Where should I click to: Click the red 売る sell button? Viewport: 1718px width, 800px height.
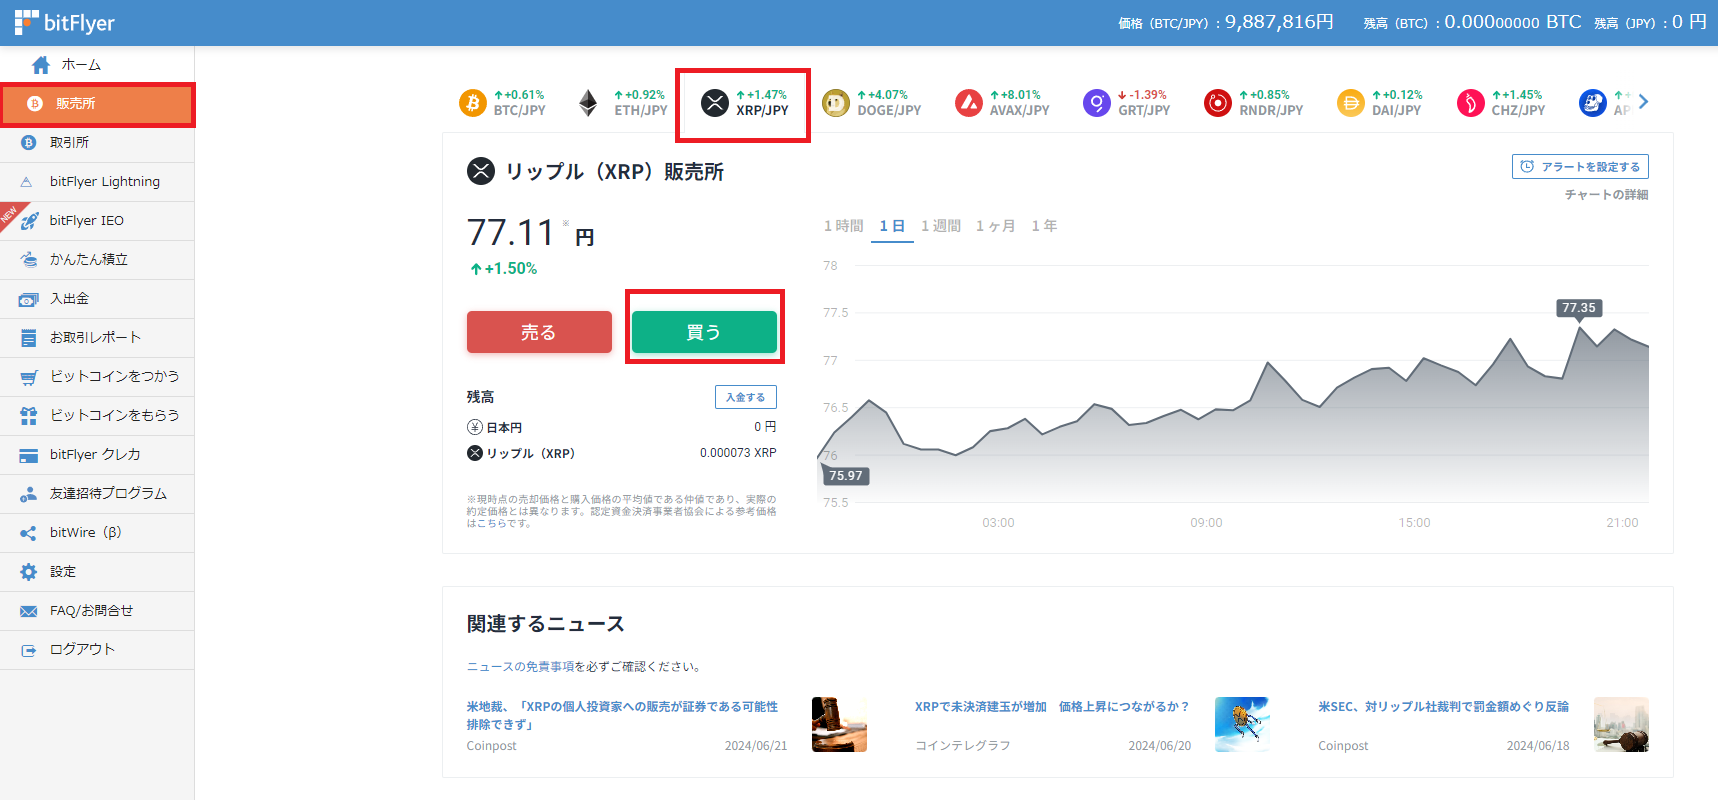point(539,332)
